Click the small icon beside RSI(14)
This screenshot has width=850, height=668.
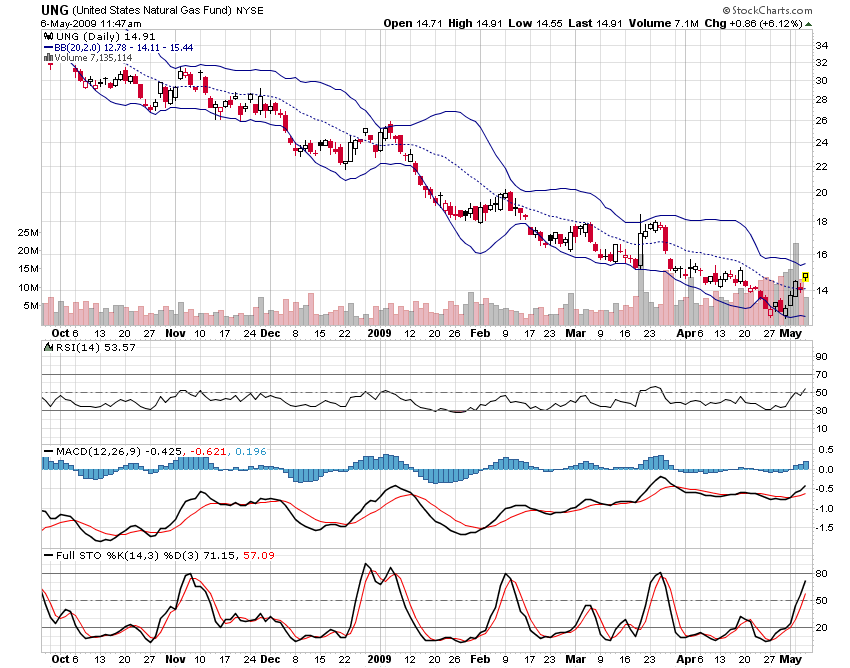(x=48, y=347)
